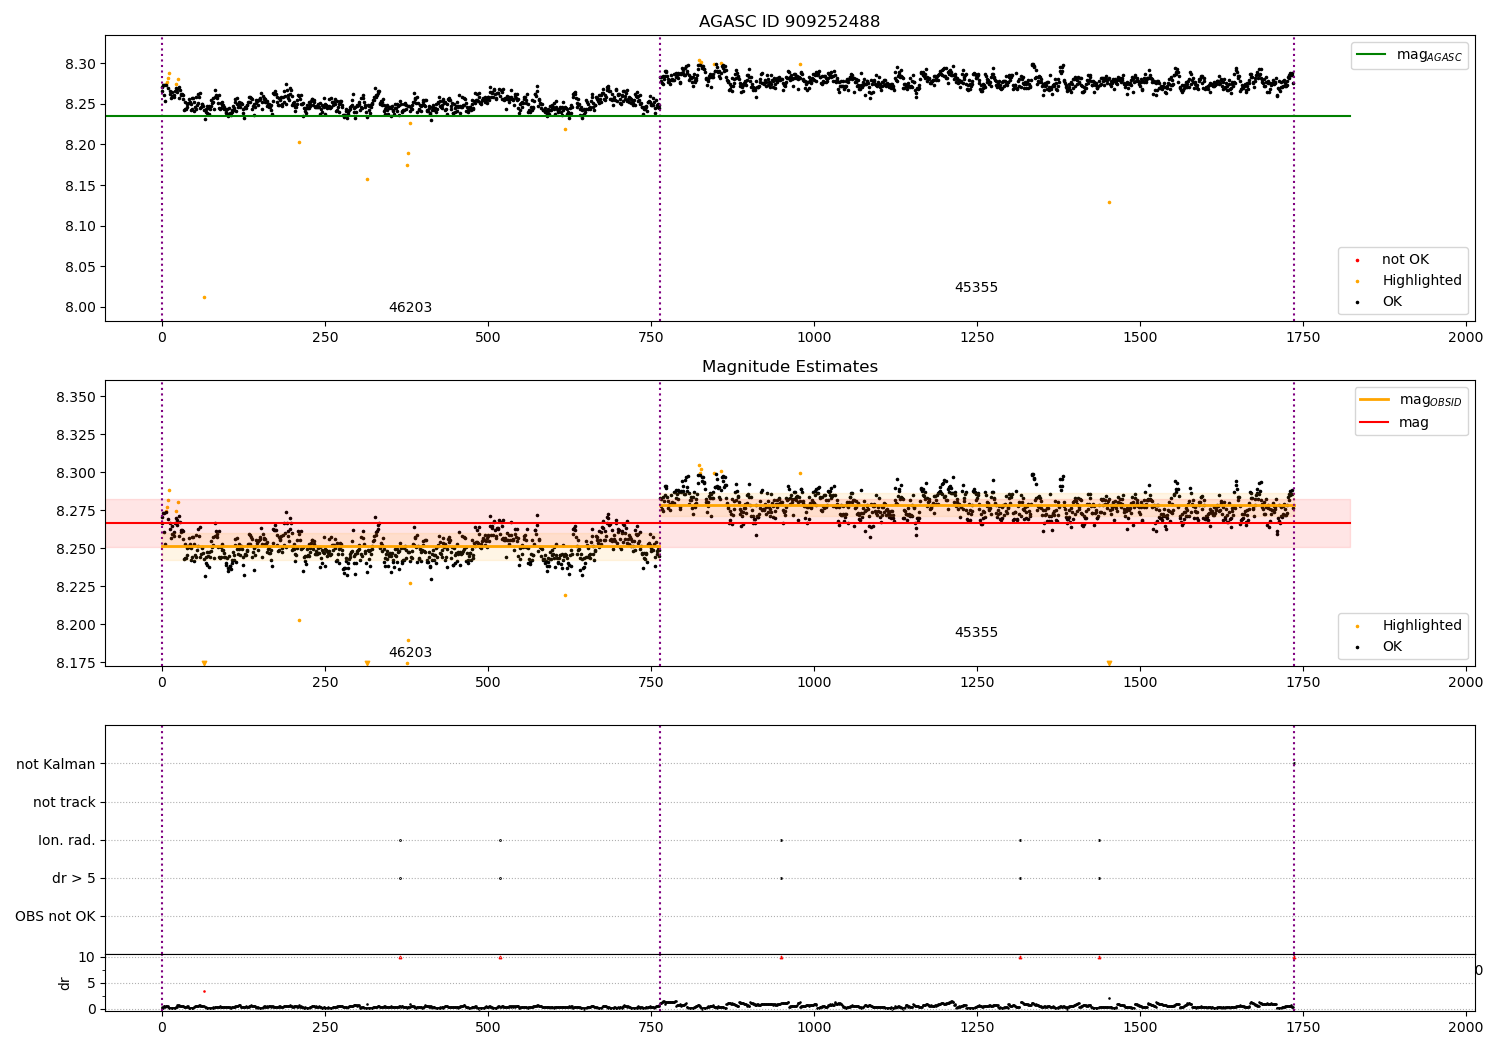Click the "8.05" y-tick on top plot
This screenshot has width=1500, height=1050.
point(80,267)
